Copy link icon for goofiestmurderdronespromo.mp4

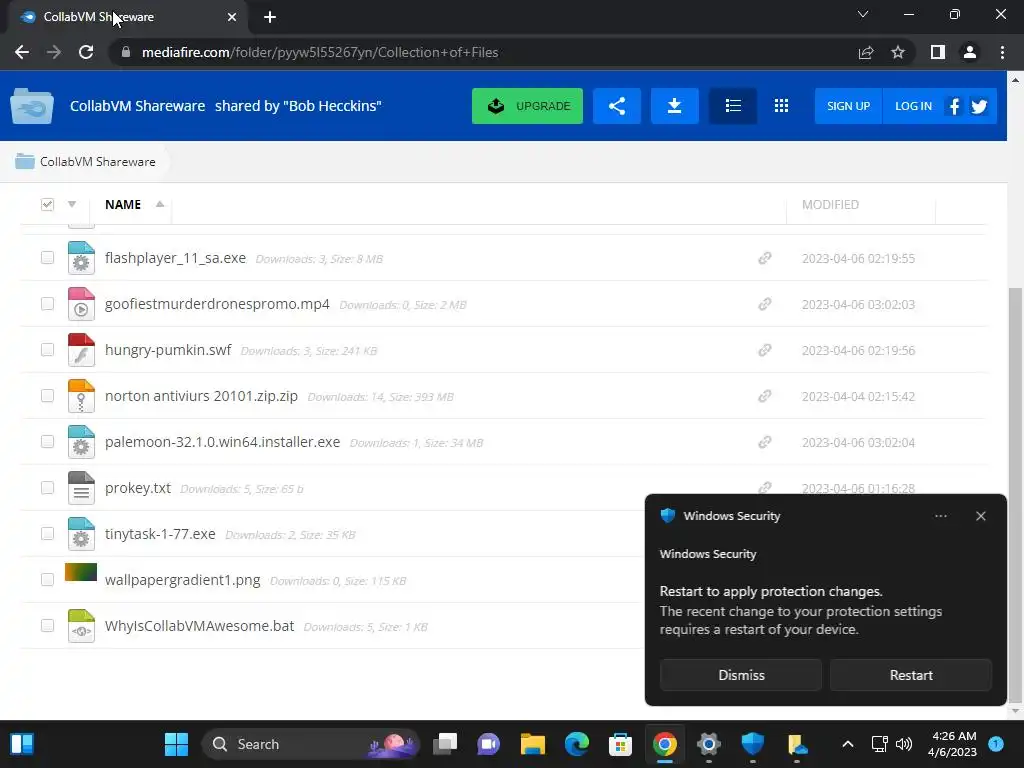coord(765,304)
